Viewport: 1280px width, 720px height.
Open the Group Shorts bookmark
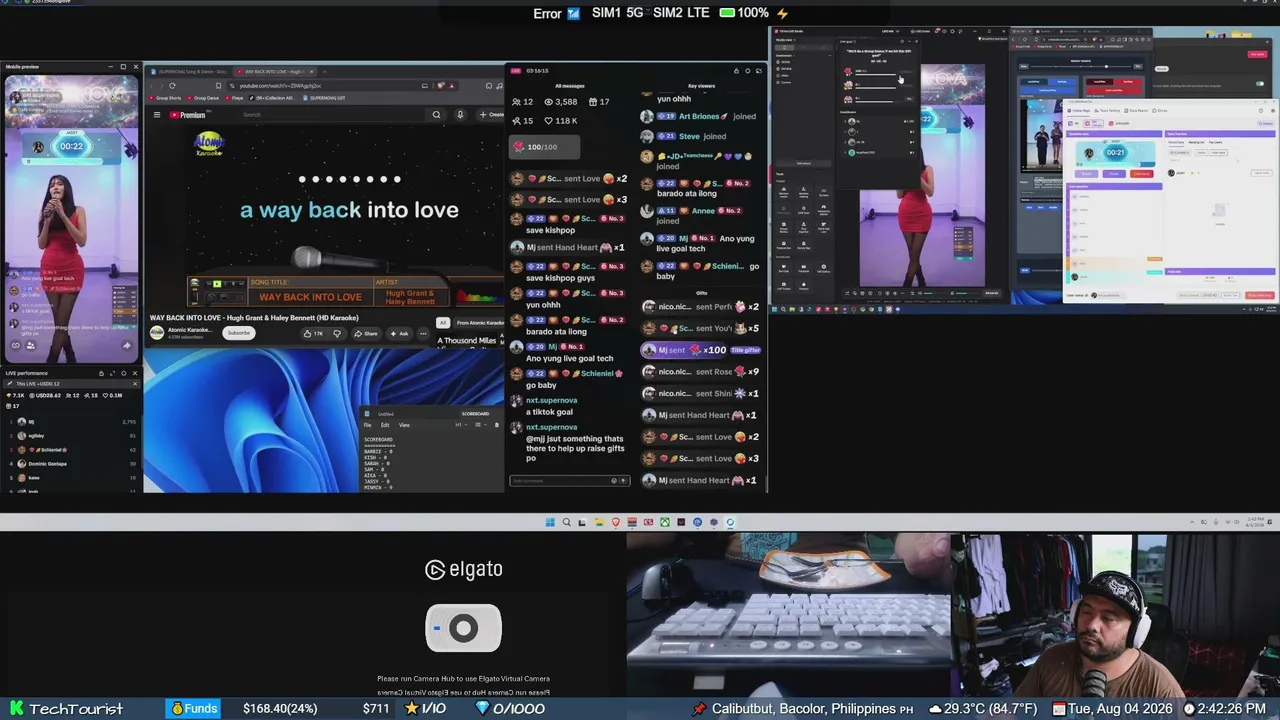coord(167,98)
